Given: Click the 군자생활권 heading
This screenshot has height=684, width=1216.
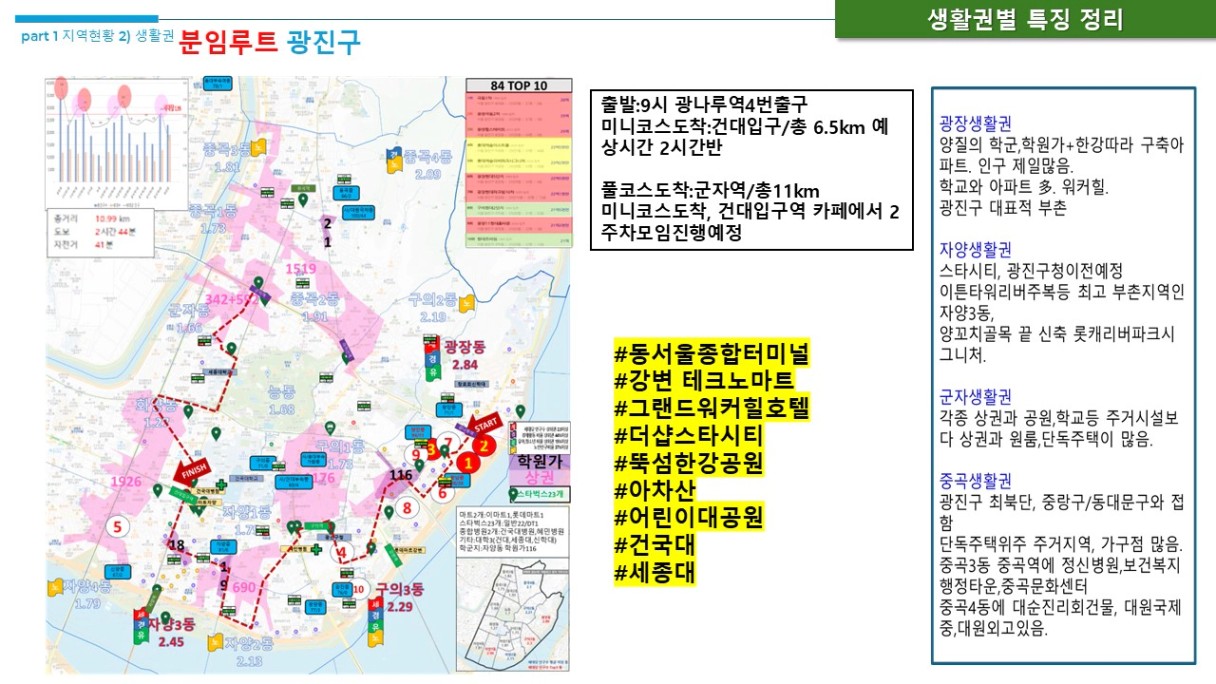Looking at the screenshot, I should point(975,396).
